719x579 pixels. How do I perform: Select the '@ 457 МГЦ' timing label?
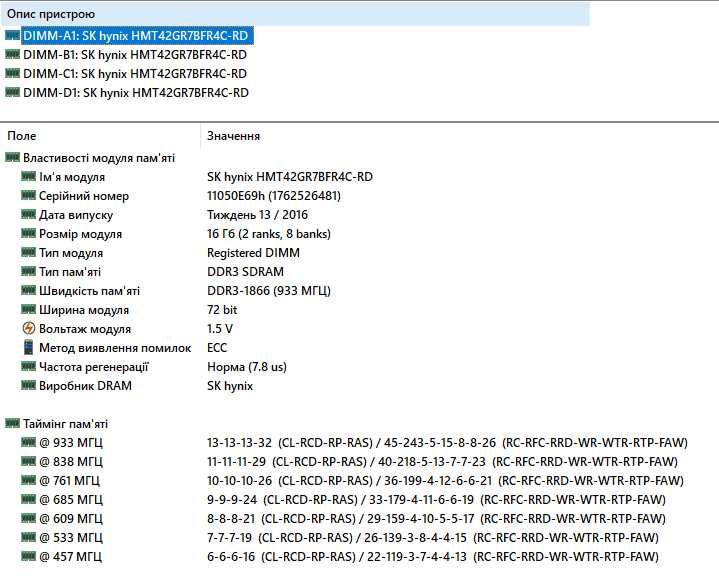(x=71, y=557)
